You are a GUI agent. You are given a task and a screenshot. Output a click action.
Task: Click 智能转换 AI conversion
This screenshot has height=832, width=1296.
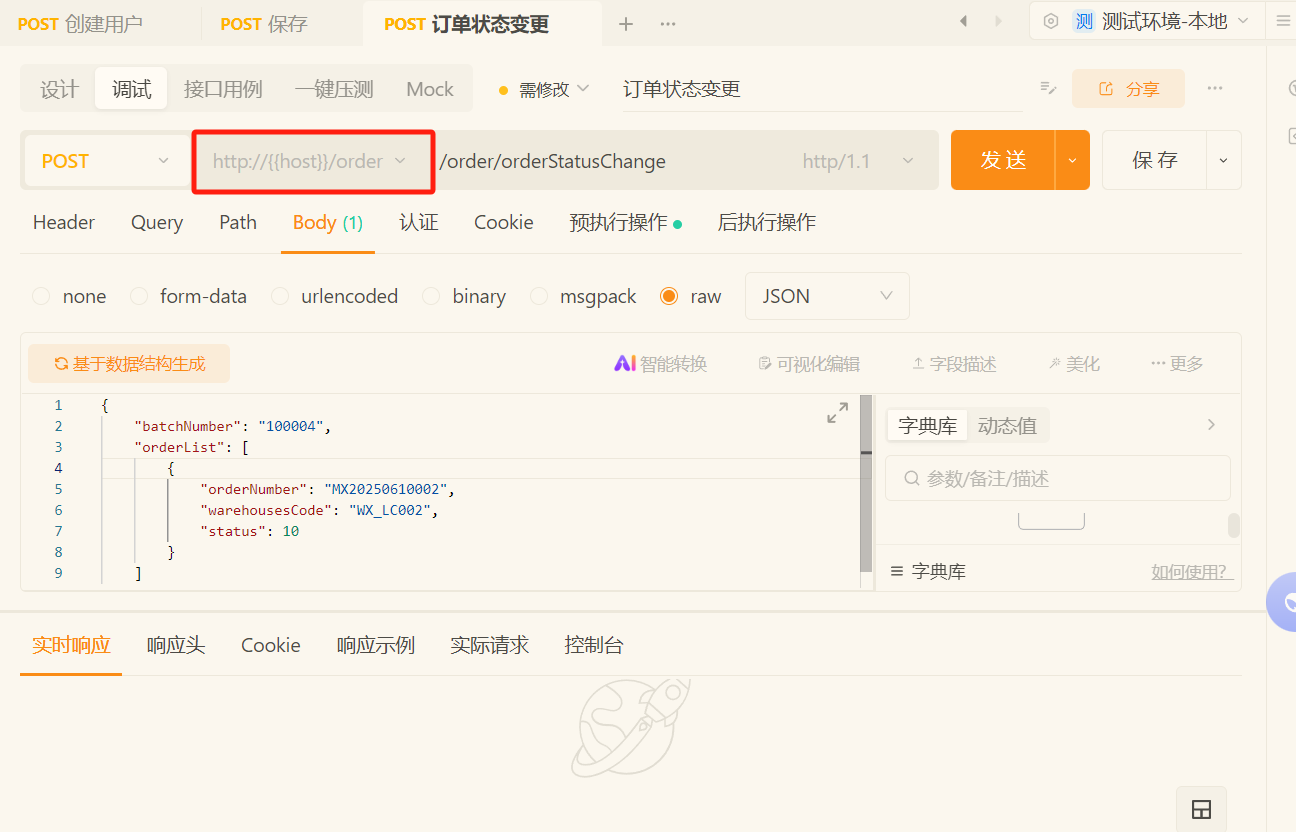(x=660, y=364)
